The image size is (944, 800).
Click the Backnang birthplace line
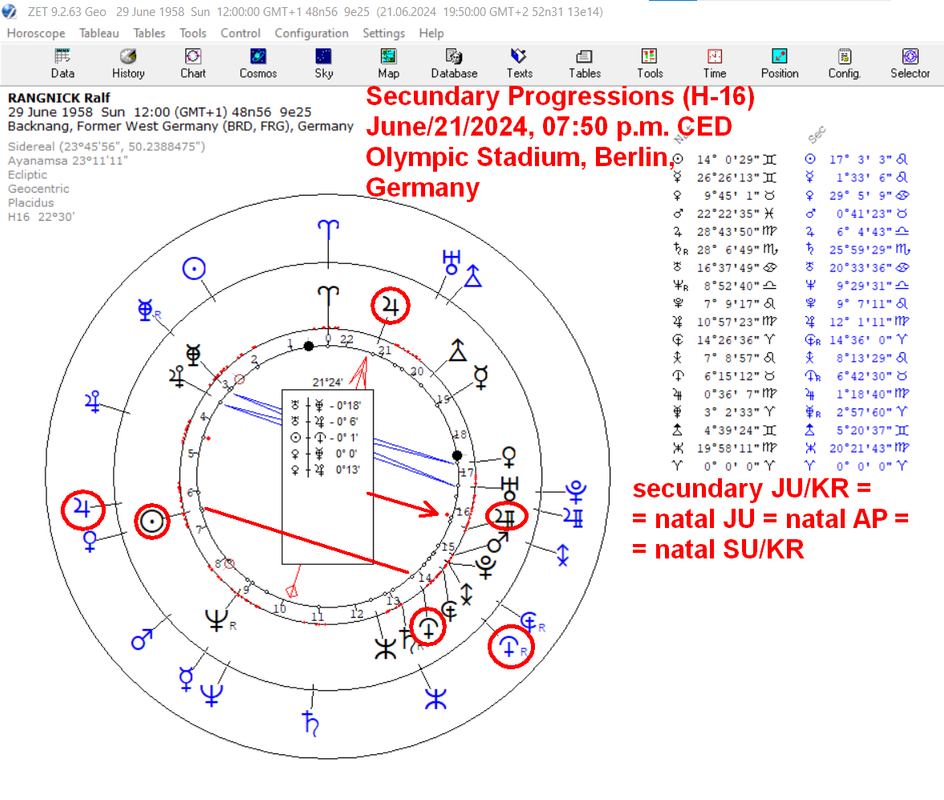tap(181, 126)
